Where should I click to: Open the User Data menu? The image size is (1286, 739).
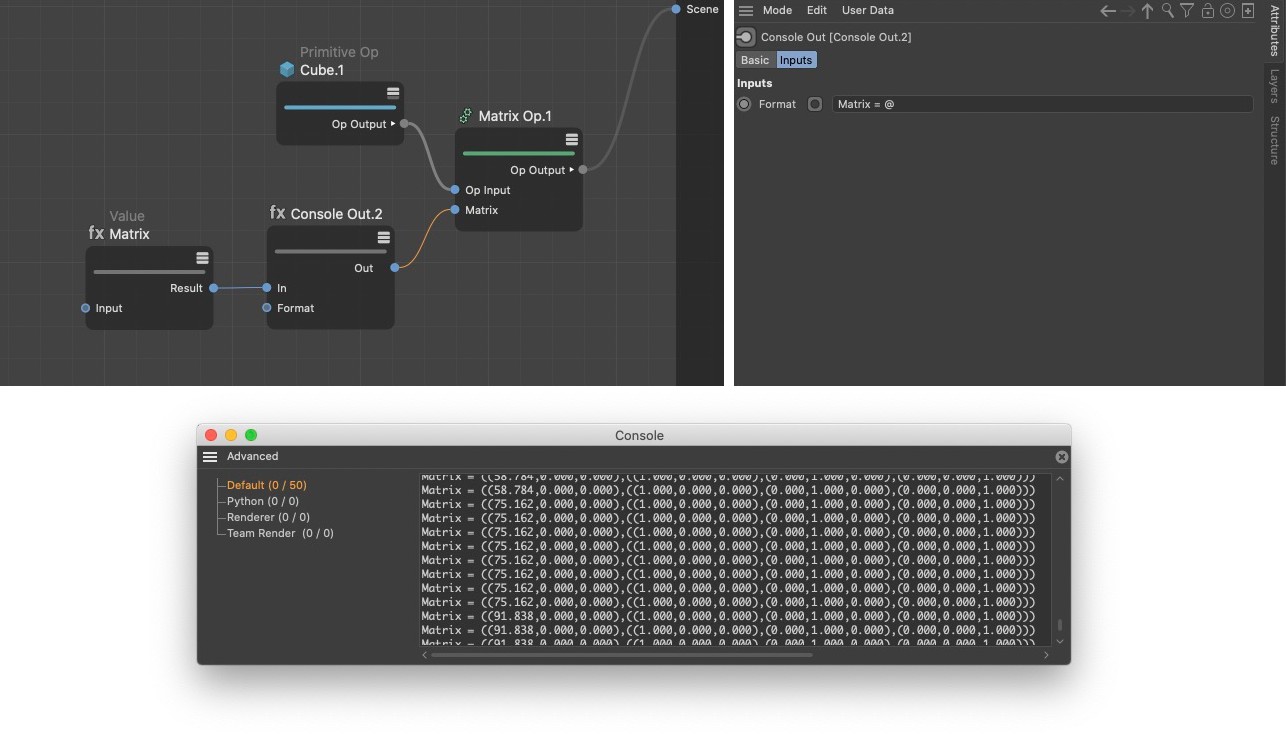pyautogui.click(x=868, y=10)
